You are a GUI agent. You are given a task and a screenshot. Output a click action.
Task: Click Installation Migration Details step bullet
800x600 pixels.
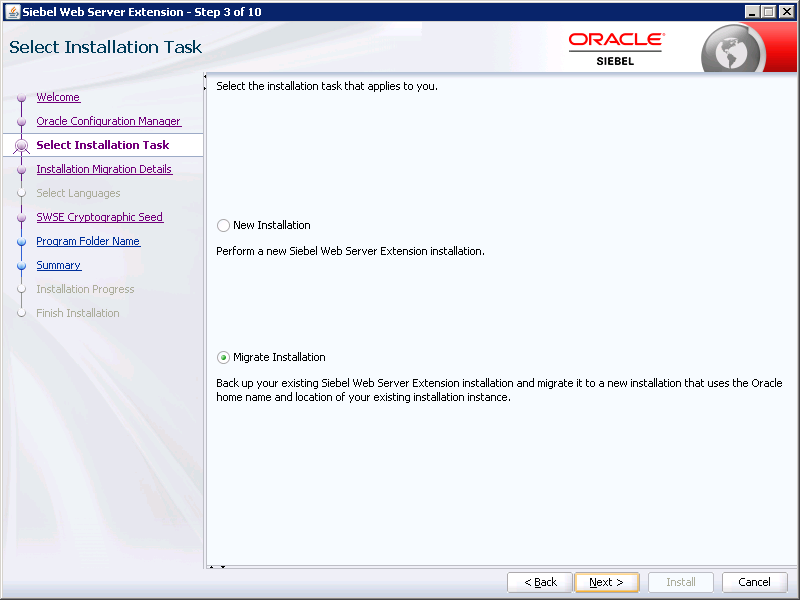pyautogui.click(x=21, y=170)
